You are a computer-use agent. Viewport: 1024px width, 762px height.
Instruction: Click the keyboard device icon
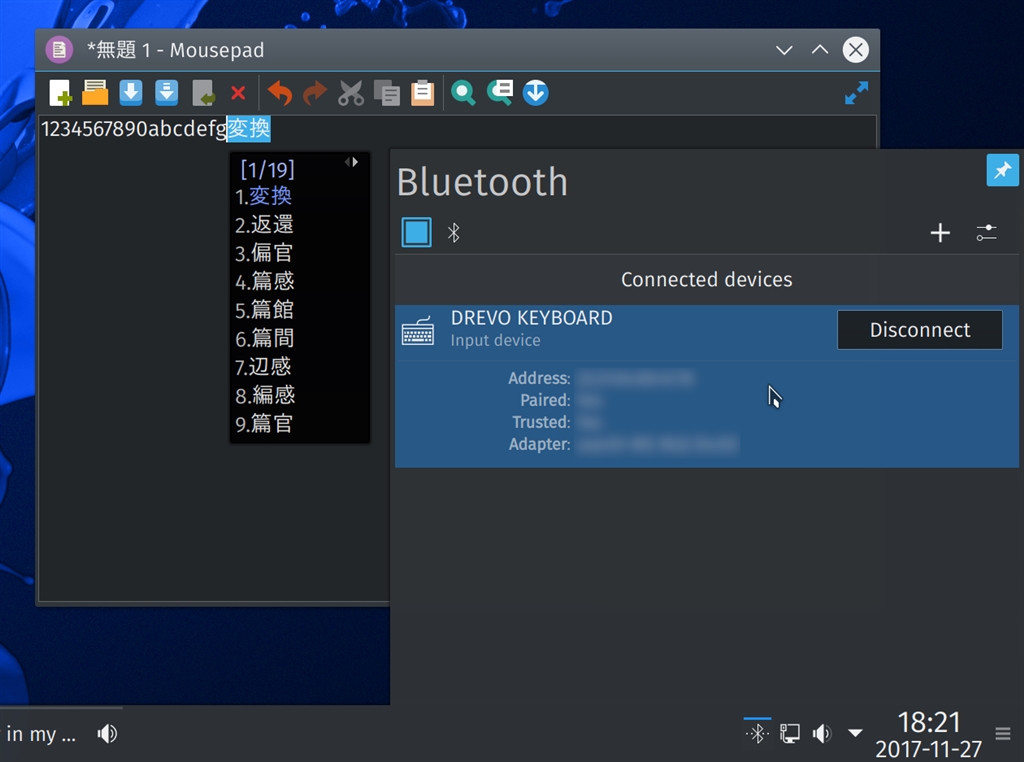click(418, 330)
